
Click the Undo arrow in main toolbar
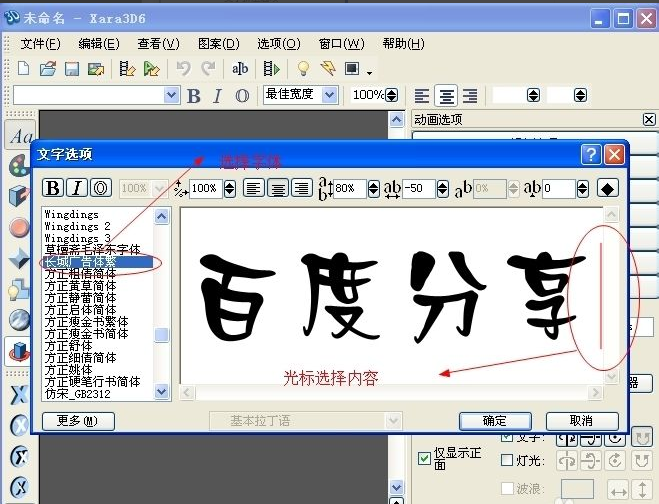coord(183,69)
